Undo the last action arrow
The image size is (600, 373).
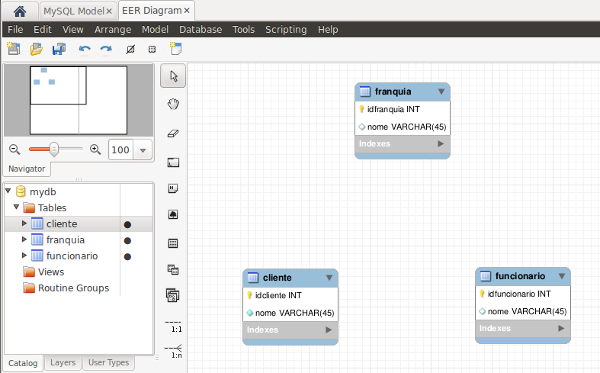point(85,49)
